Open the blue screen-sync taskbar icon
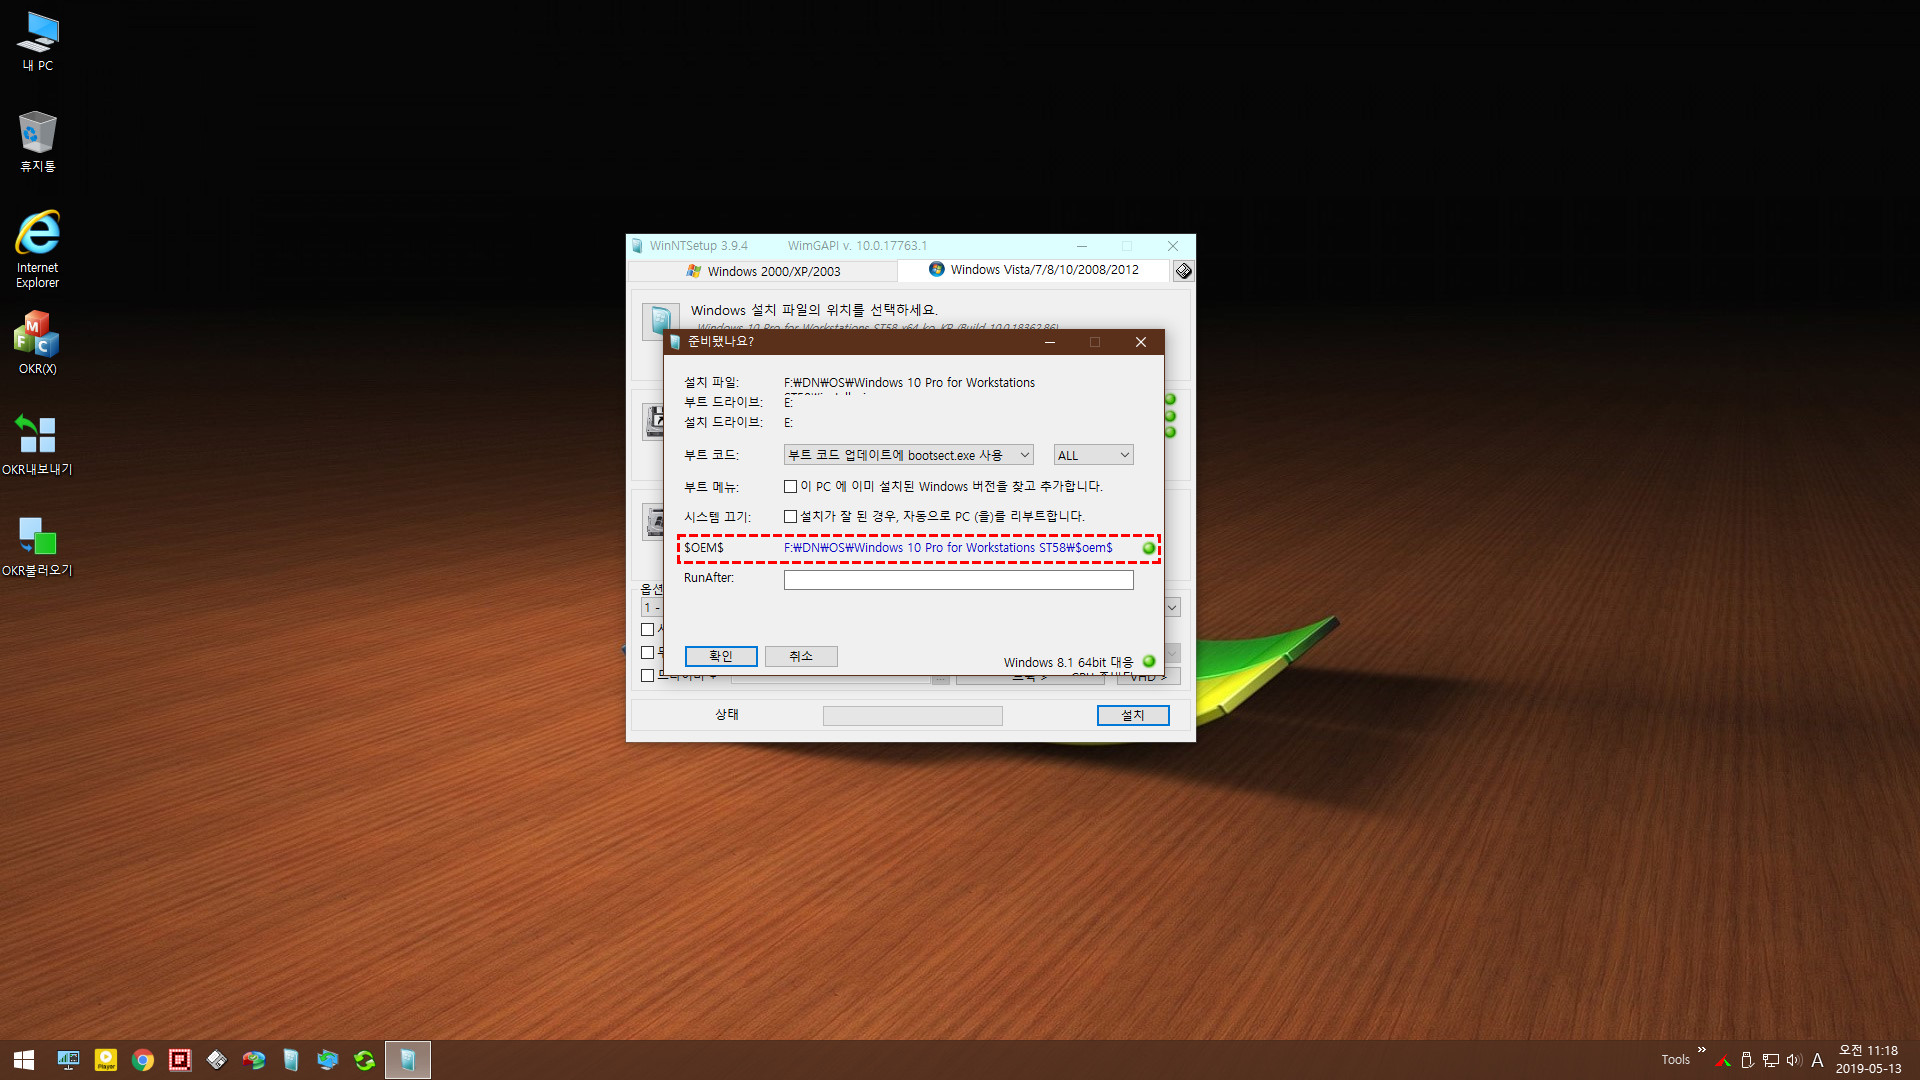This screenshot has width=1920, height=1080. click(x=328, y=1060)
